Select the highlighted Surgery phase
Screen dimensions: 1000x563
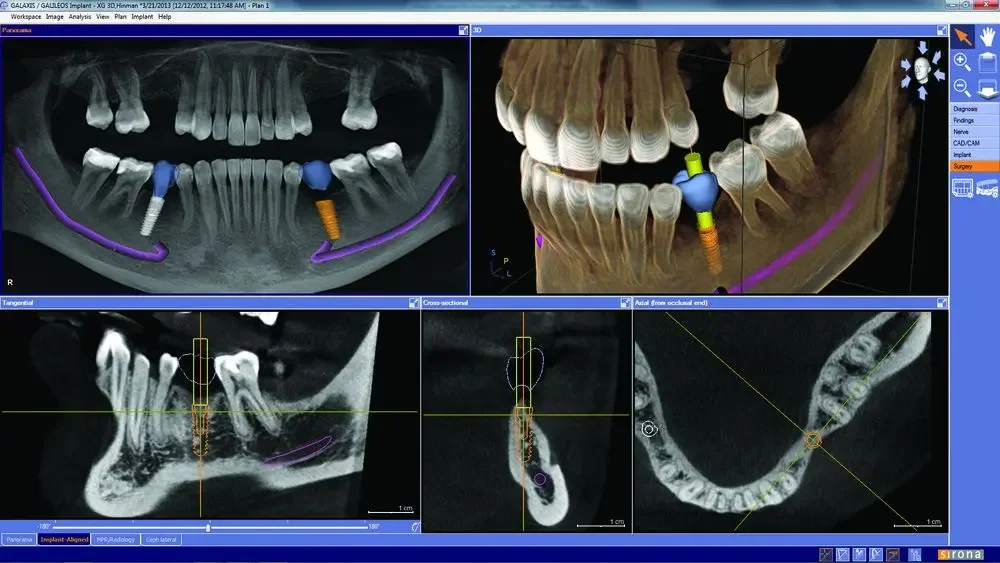(x=974, y=166)
